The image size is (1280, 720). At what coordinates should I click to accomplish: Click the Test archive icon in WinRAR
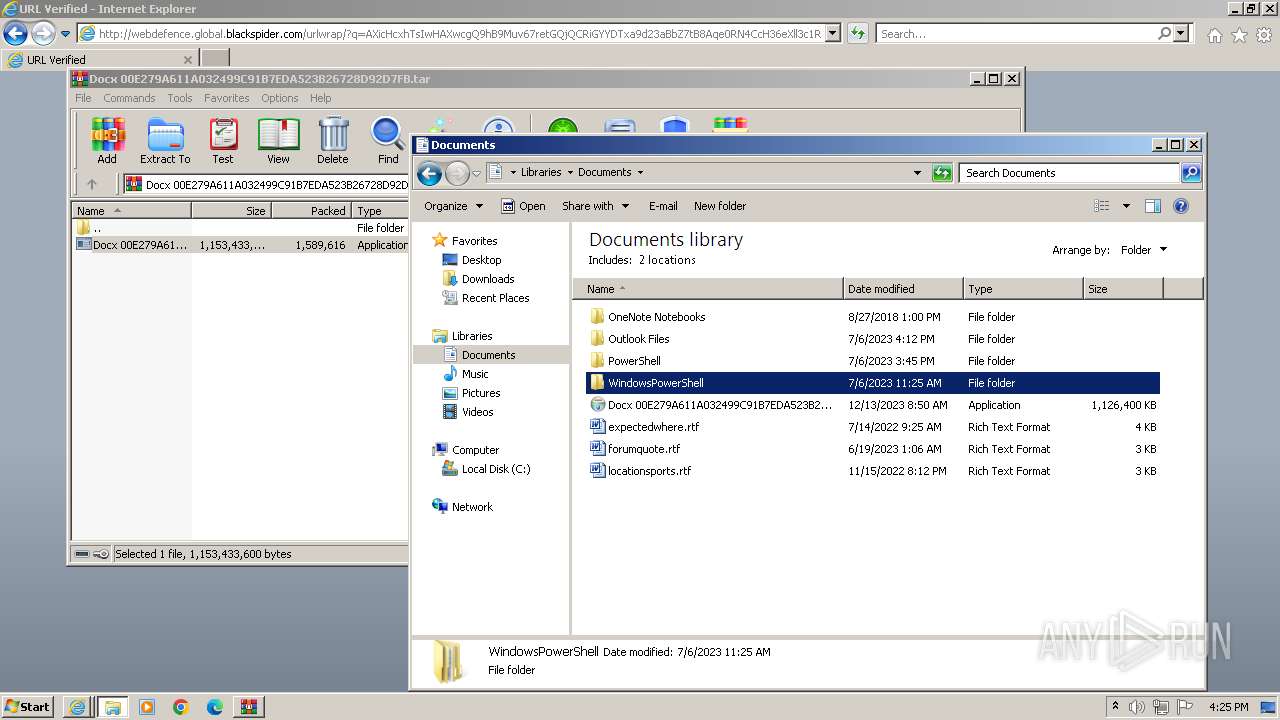click(x=223, y=141)
